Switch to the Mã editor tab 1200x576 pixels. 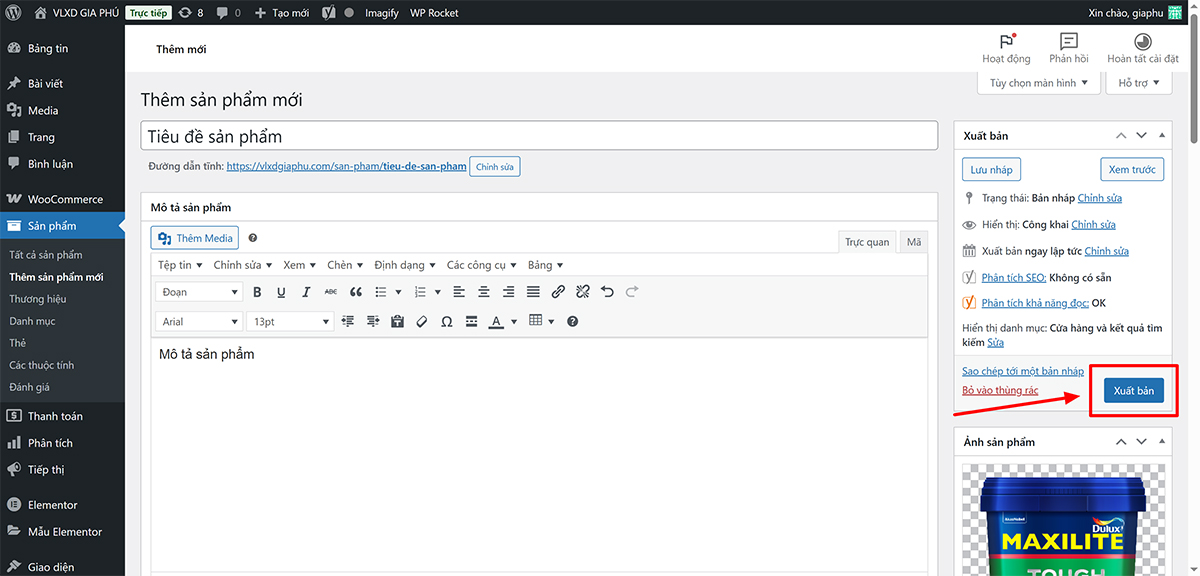tap(913, 242)
